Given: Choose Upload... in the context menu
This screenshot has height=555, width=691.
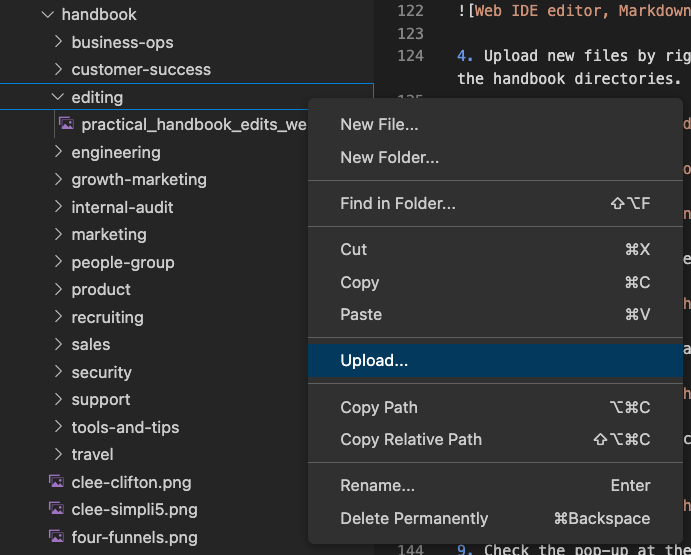Looking at the screenshot, I should (495, 361).
